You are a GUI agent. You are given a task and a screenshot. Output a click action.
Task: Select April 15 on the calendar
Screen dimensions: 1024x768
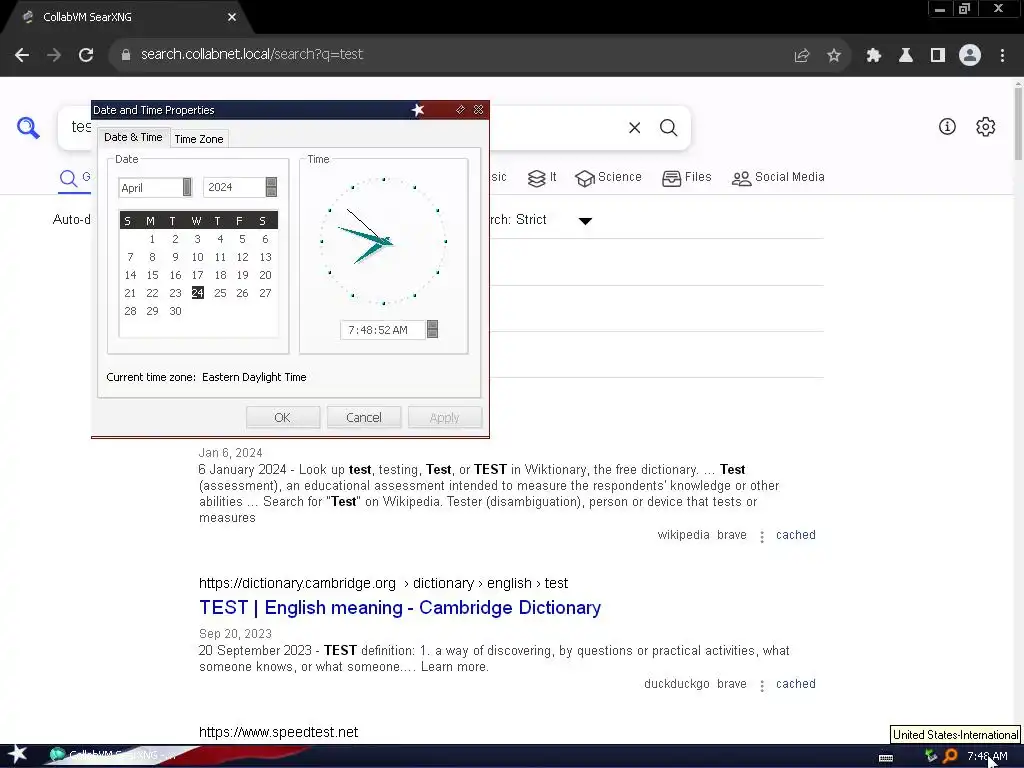152,275
